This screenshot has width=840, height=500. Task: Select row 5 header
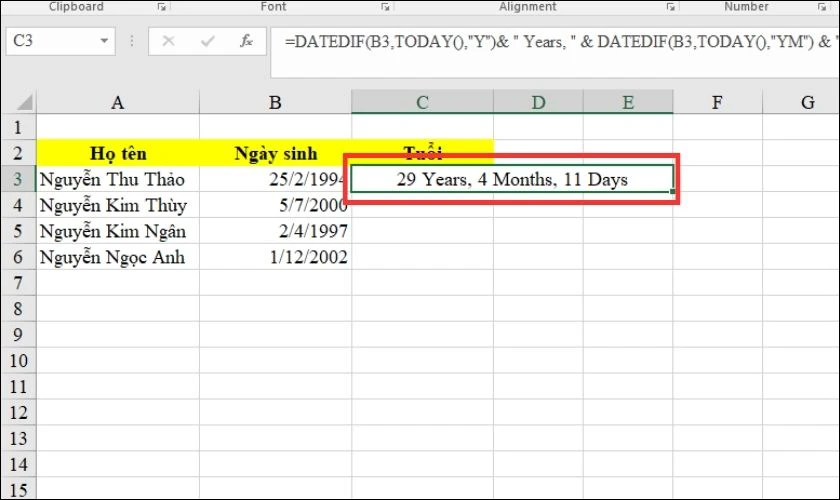(19, 231)
